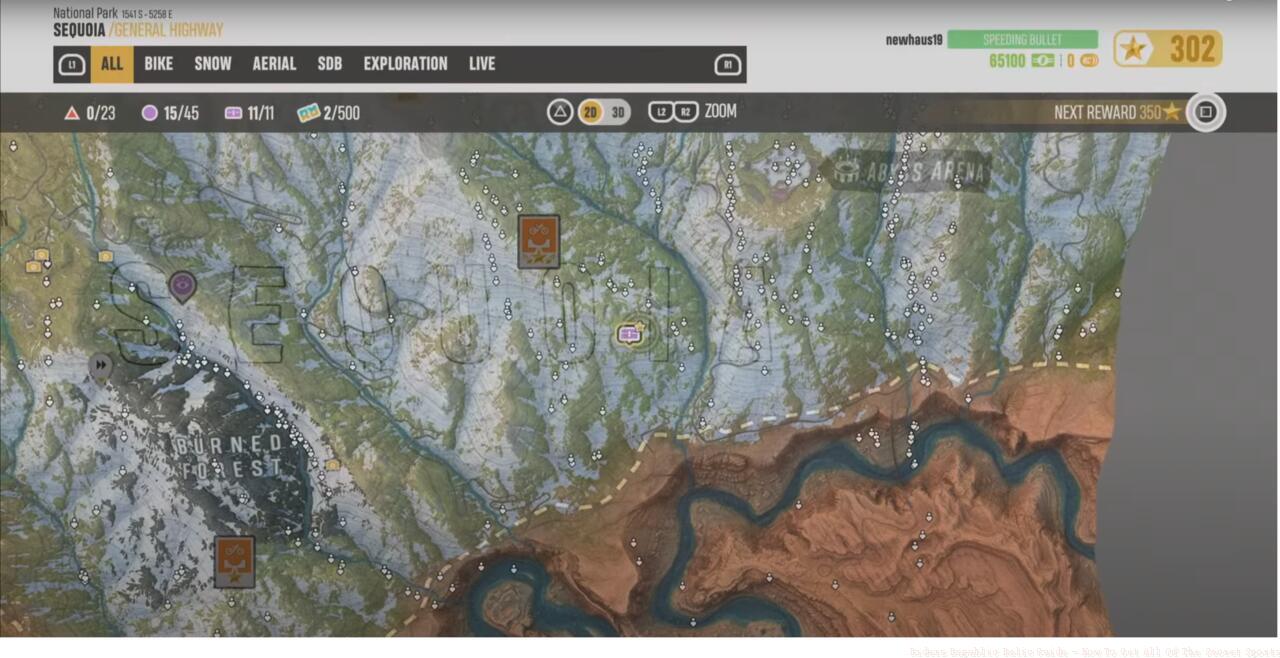Click the gray fast-travel marker on the map
The width and height of the screenshot is (1280, 658).
(100, 366)
